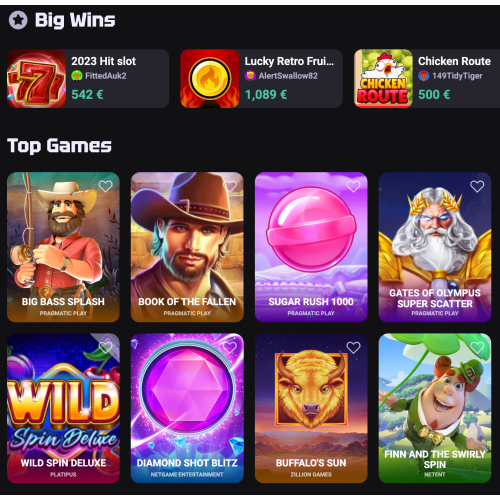
Task: Favorite Gates of Olympus Super Scatter
Action: point(477,186)
